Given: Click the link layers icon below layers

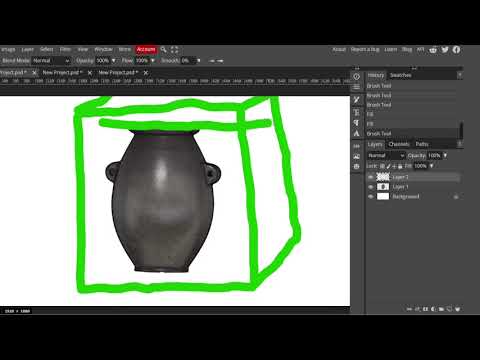Looking at the screenshot, I should coord(409,309).
